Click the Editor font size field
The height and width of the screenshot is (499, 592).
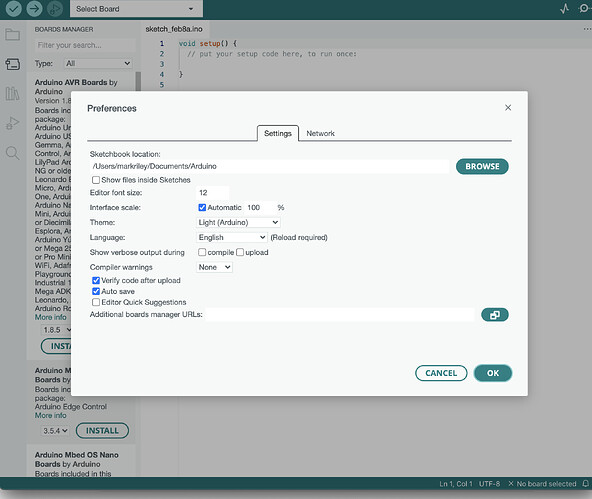[x=212, y=193]
